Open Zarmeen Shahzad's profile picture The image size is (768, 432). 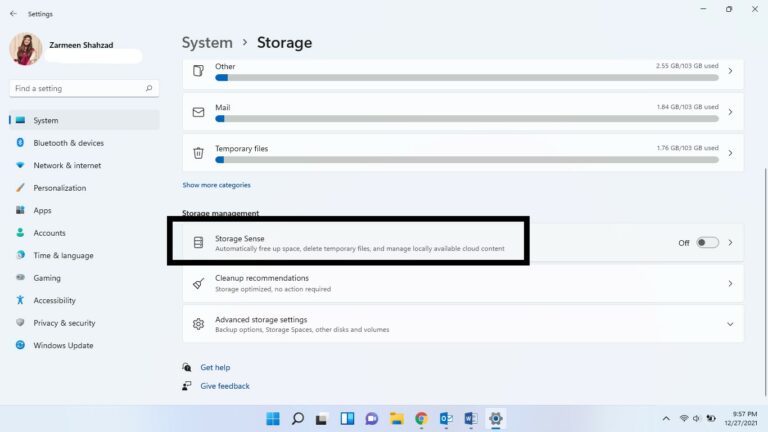pyautogui.click(x=25, y=49)
